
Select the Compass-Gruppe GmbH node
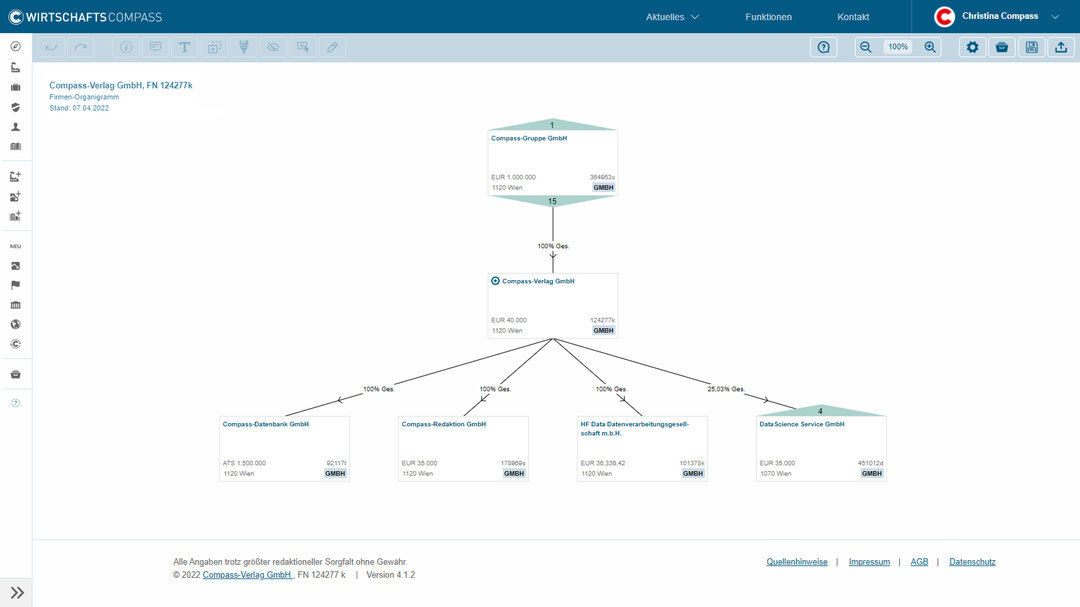(x=552, y=163)
